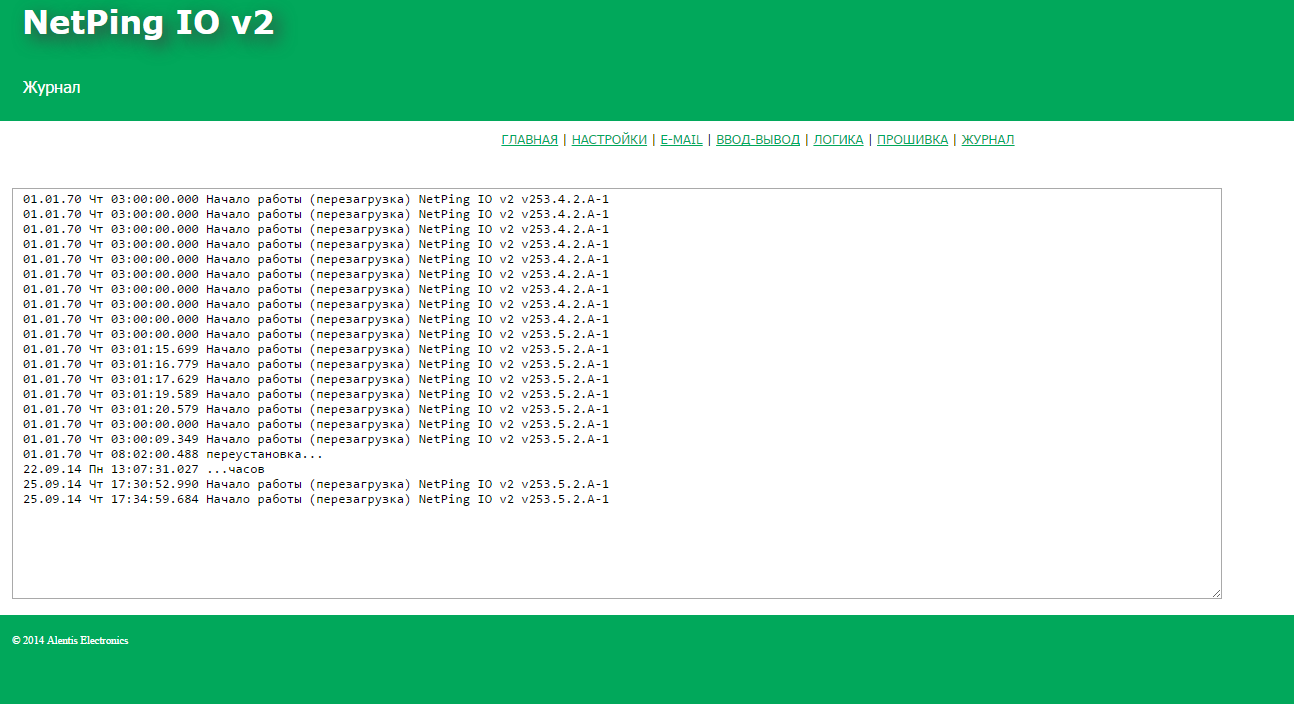This screenshot has width=1294, height=704.
Task: Click the log entry at 03:00:09.349
Action: click(x=315, y=439)
